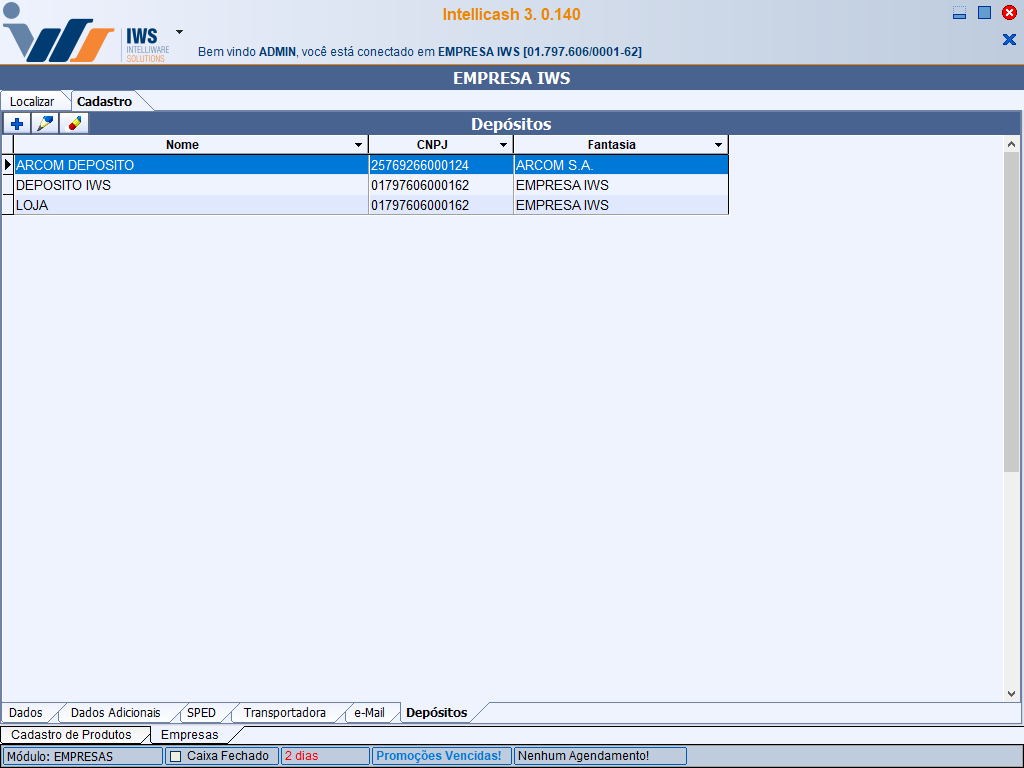Screen dimensions: 1024x768
Task: Close the current module with blue X
Action: [x=1009, y=39]
